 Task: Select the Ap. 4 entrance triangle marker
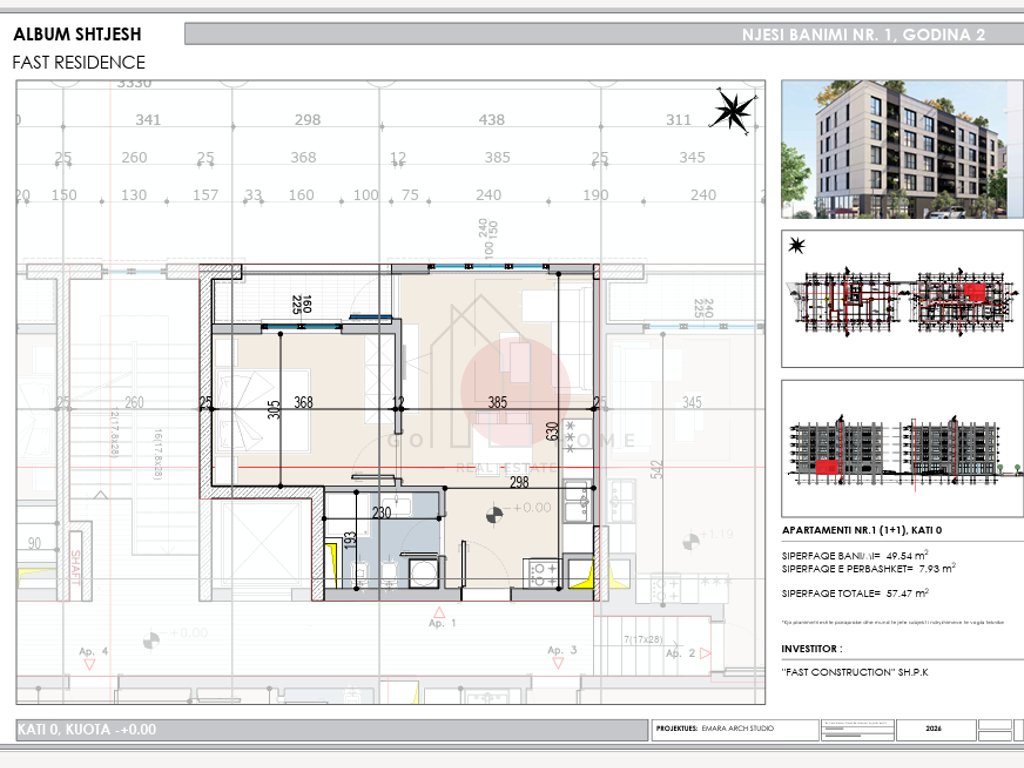(x=89, y=664)
